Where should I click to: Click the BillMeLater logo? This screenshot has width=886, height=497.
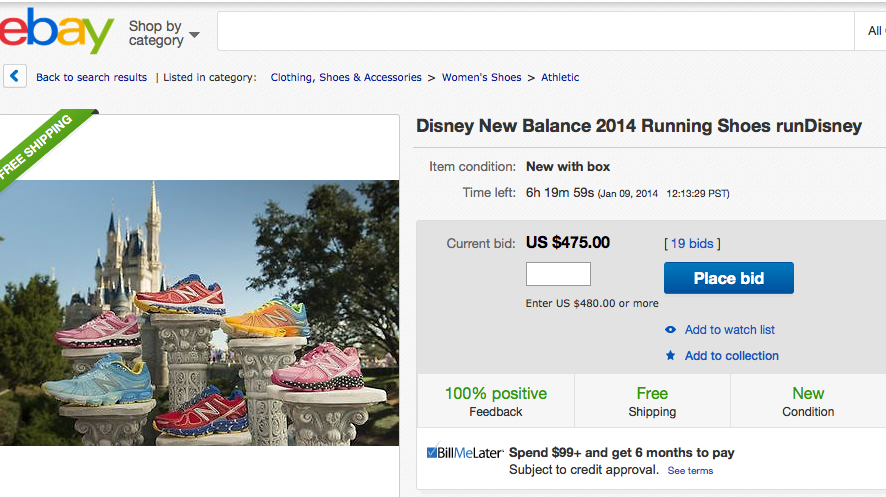click(464, 452)
